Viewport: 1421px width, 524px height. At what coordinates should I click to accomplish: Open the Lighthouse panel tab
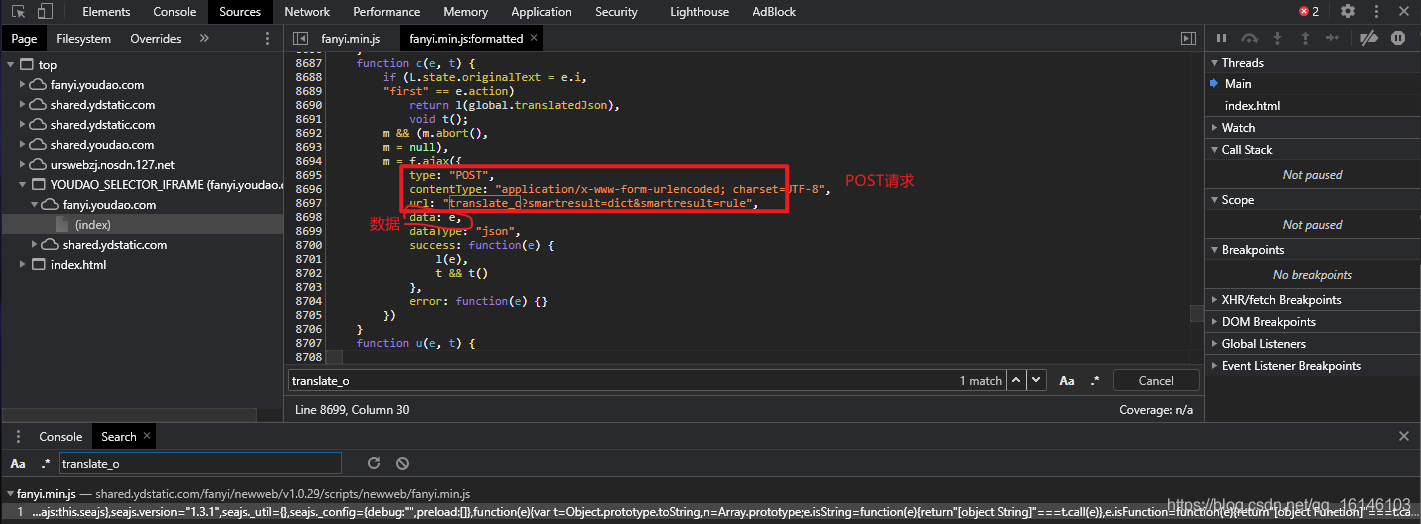point(699,12)
